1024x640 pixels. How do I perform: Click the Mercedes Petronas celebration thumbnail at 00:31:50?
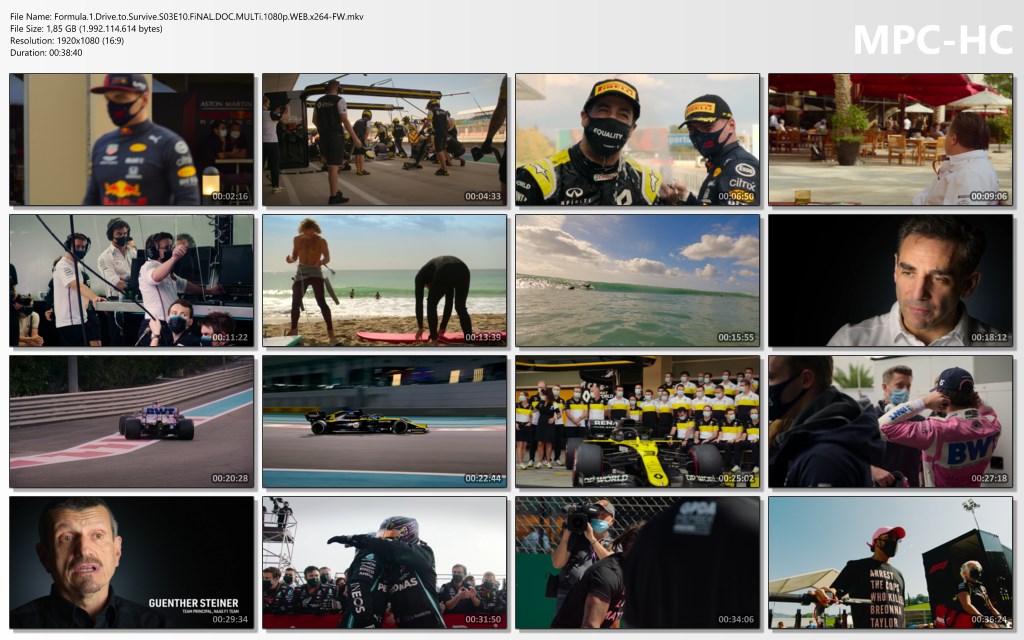coord(384,562)
